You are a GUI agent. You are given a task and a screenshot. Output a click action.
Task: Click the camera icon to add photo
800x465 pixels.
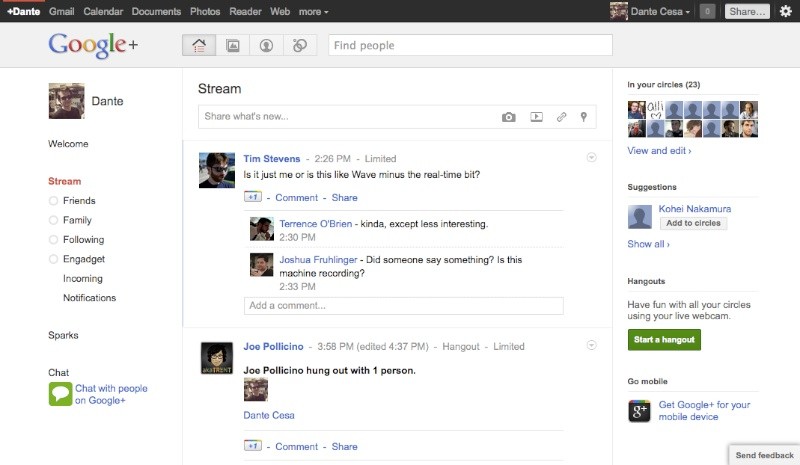click(x=508, y=117)
